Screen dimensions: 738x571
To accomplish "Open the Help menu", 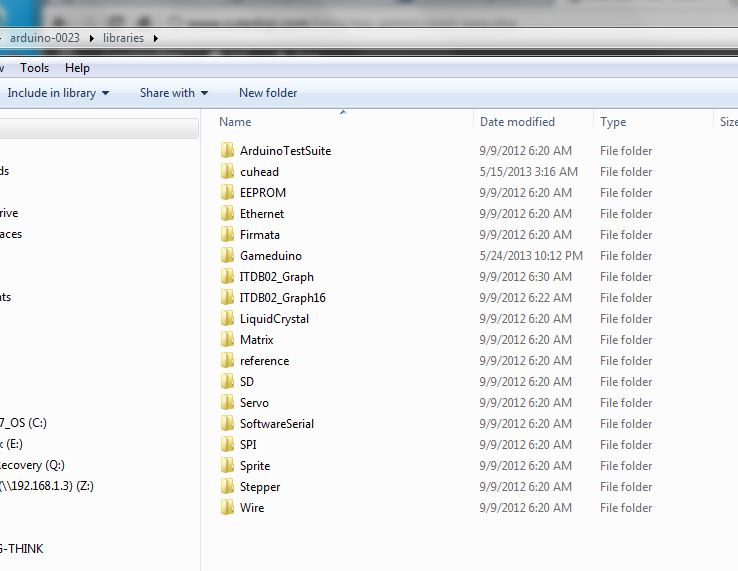I will click(x=77, y=68).
